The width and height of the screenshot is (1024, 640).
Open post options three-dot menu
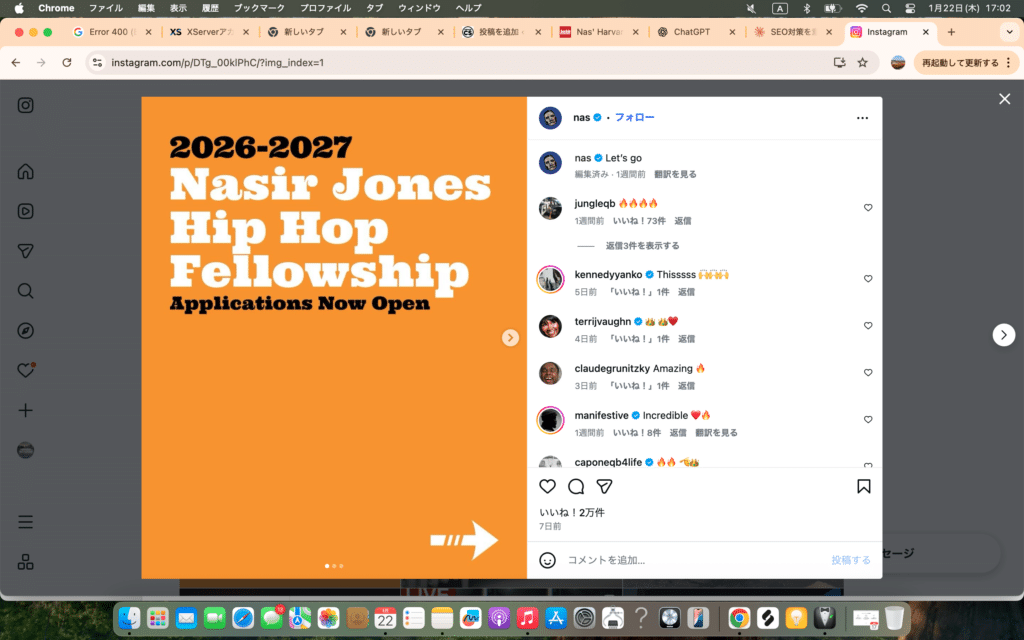click(862, 118)
